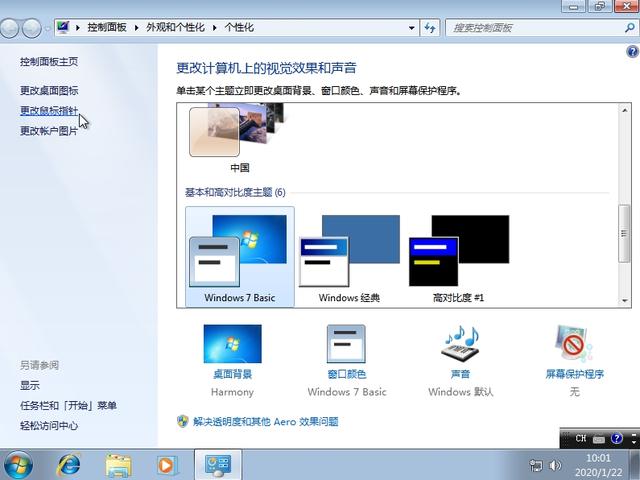Open the Desktop Background (桌面背景) icon
This screenshot has width=640, height=480.
pyautogui.click(x=232, y=344)
